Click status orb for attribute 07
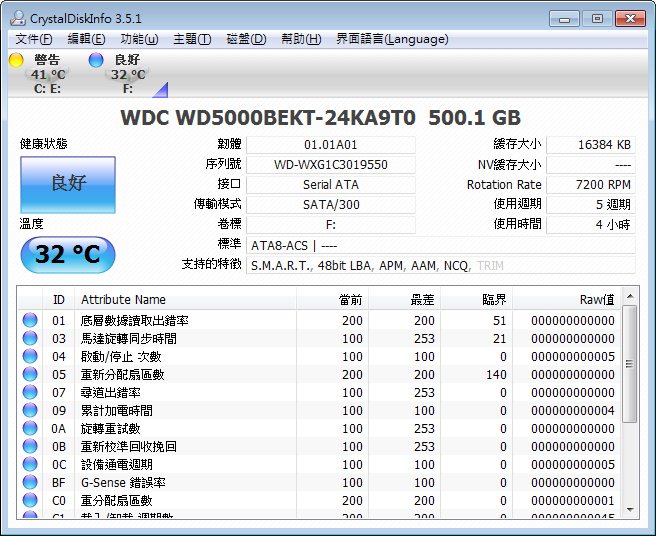The width and height of the screenshot is (656, 536). (x=30, y=392)
